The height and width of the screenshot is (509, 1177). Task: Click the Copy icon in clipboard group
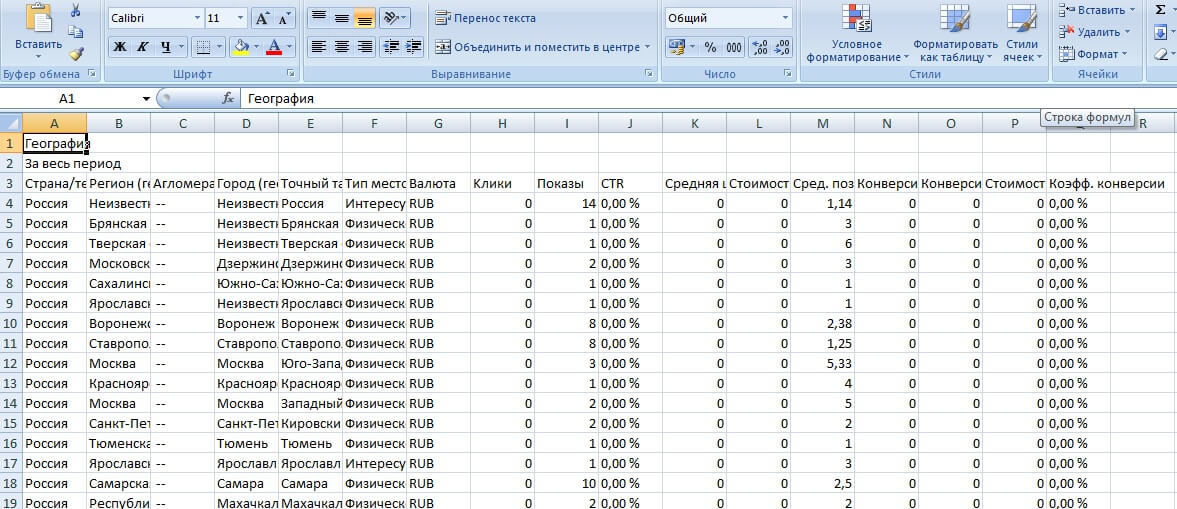click(x=76, y=32)
